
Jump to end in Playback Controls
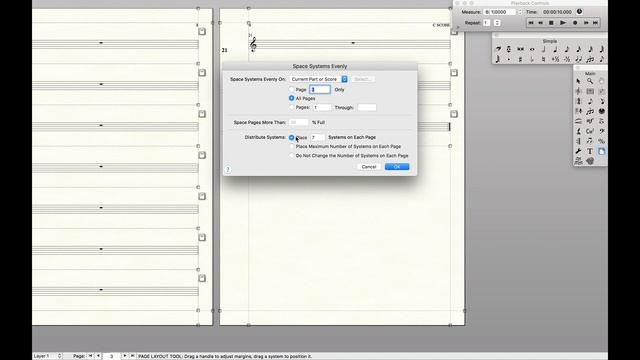[x=595, y=23]
